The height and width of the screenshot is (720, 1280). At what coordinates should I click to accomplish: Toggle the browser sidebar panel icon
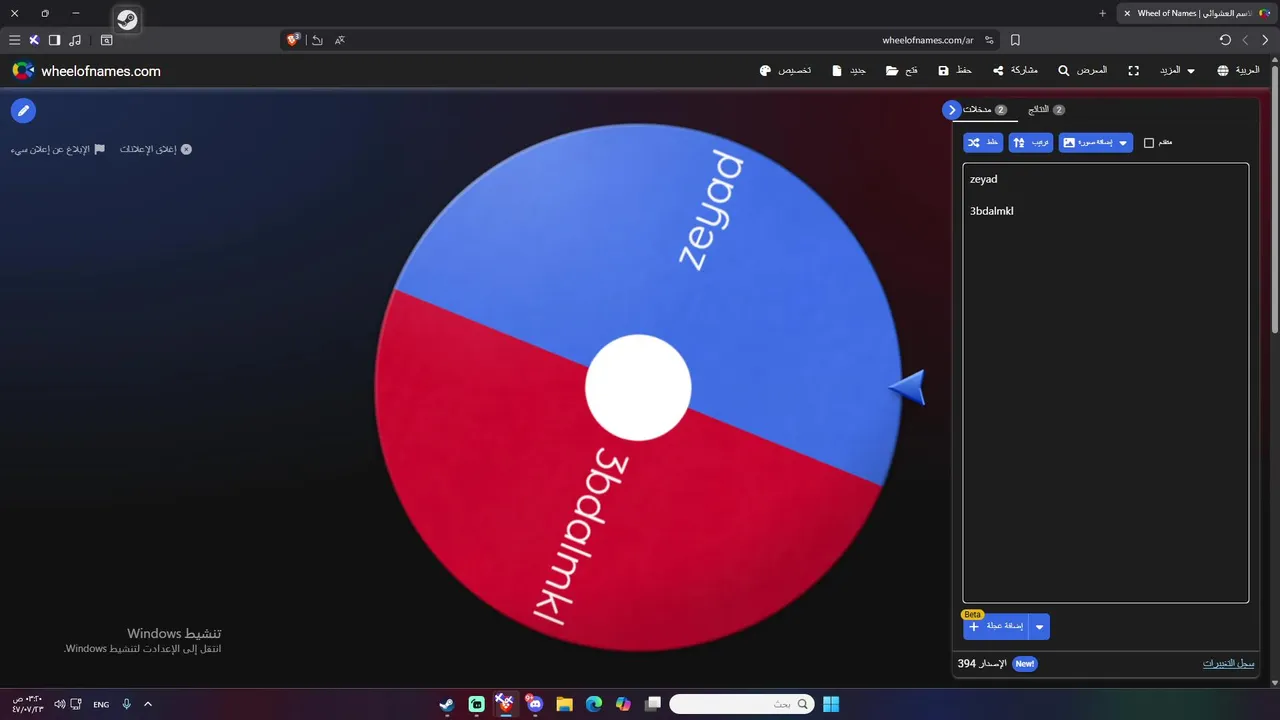[x=54, y=40]
